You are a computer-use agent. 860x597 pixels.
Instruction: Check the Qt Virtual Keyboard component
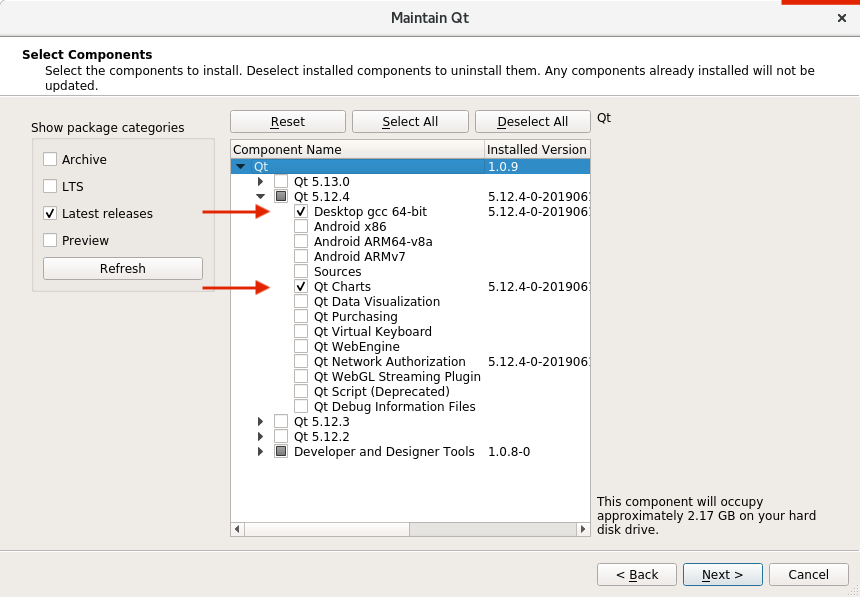coord(301,331)
